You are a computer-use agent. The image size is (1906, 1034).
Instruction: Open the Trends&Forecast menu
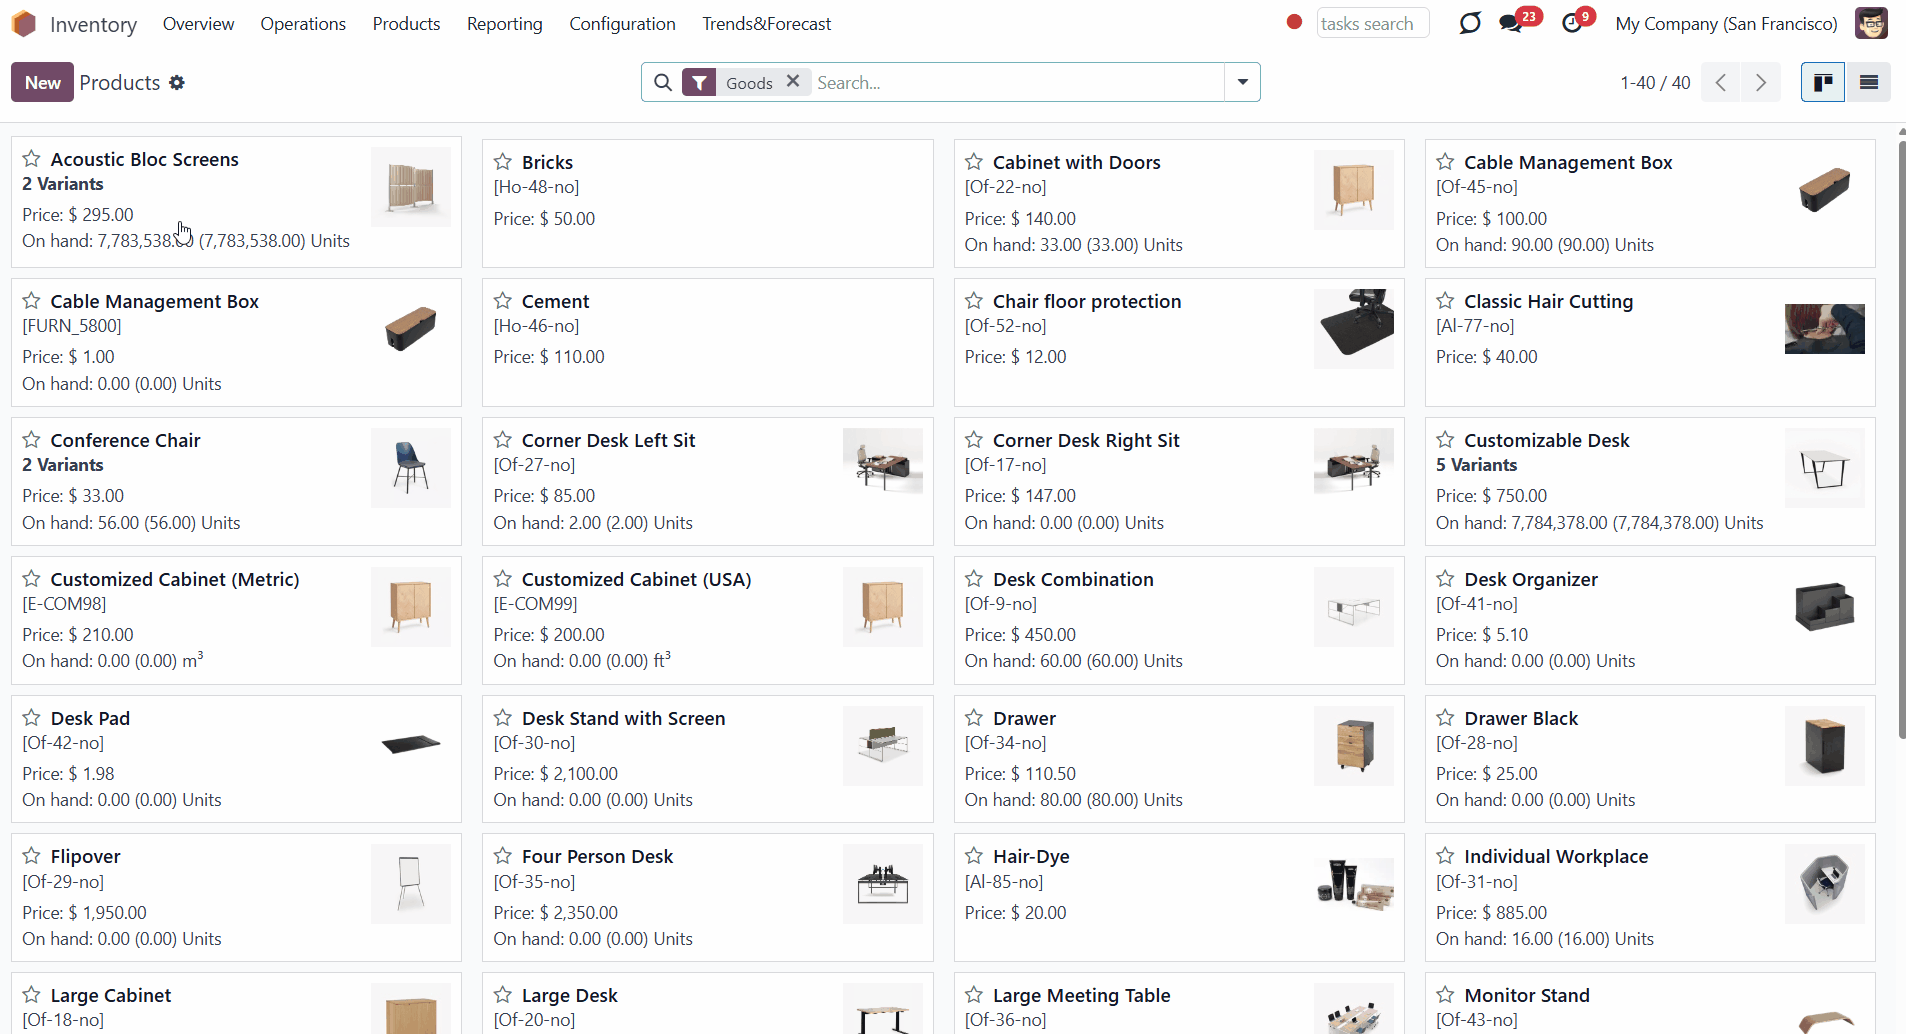[x=766, y=24]
